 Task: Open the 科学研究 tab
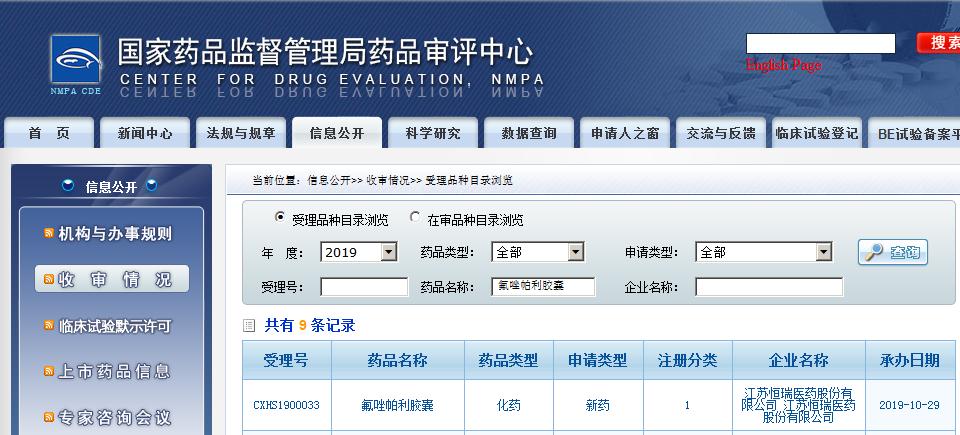coord(433,133)
